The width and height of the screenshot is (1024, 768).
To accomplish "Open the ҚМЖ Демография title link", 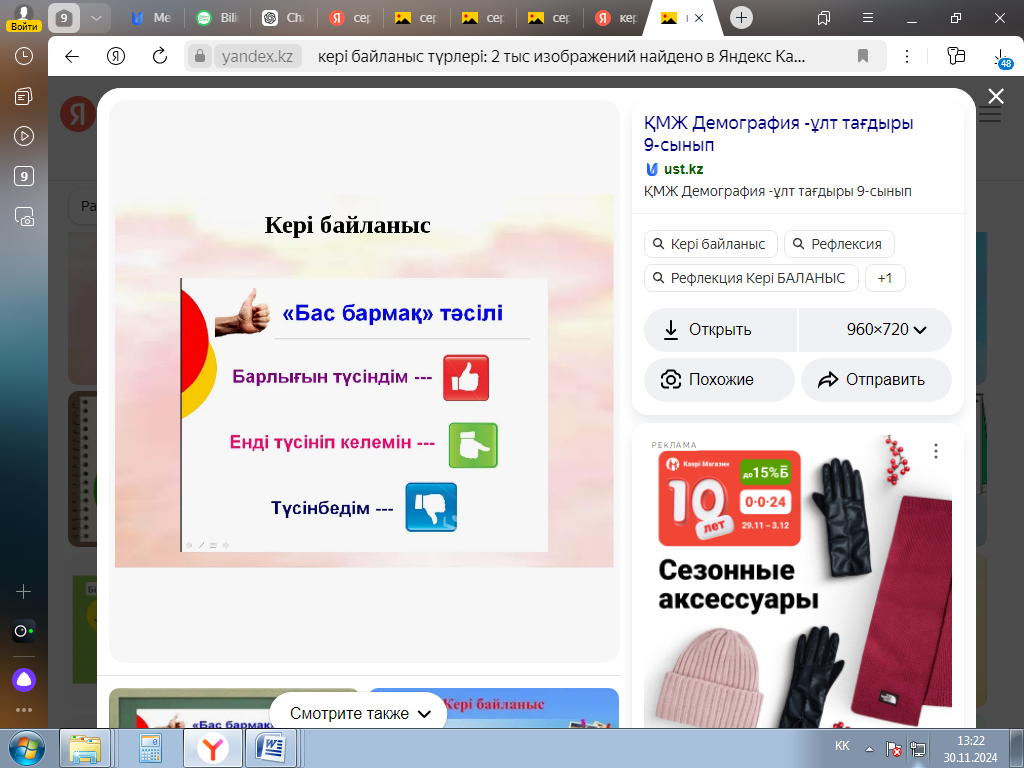I will (x=778, y=133).
